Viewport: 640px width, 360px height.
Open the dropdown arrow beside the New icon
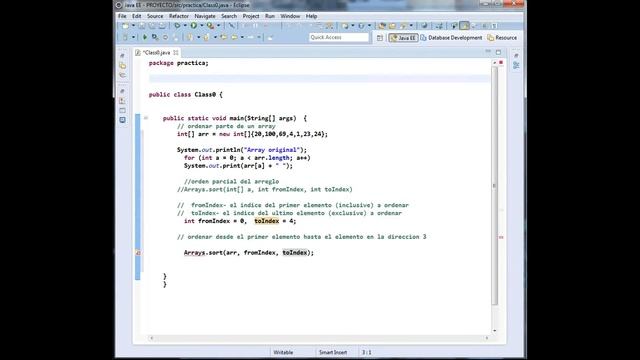pyautogui.click(x=133, y=26)
